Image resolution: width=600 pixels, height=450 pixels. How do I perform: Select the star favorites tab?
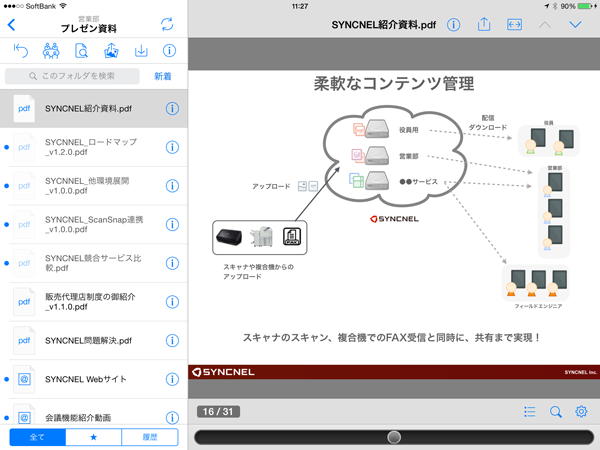tap(93, 437)
